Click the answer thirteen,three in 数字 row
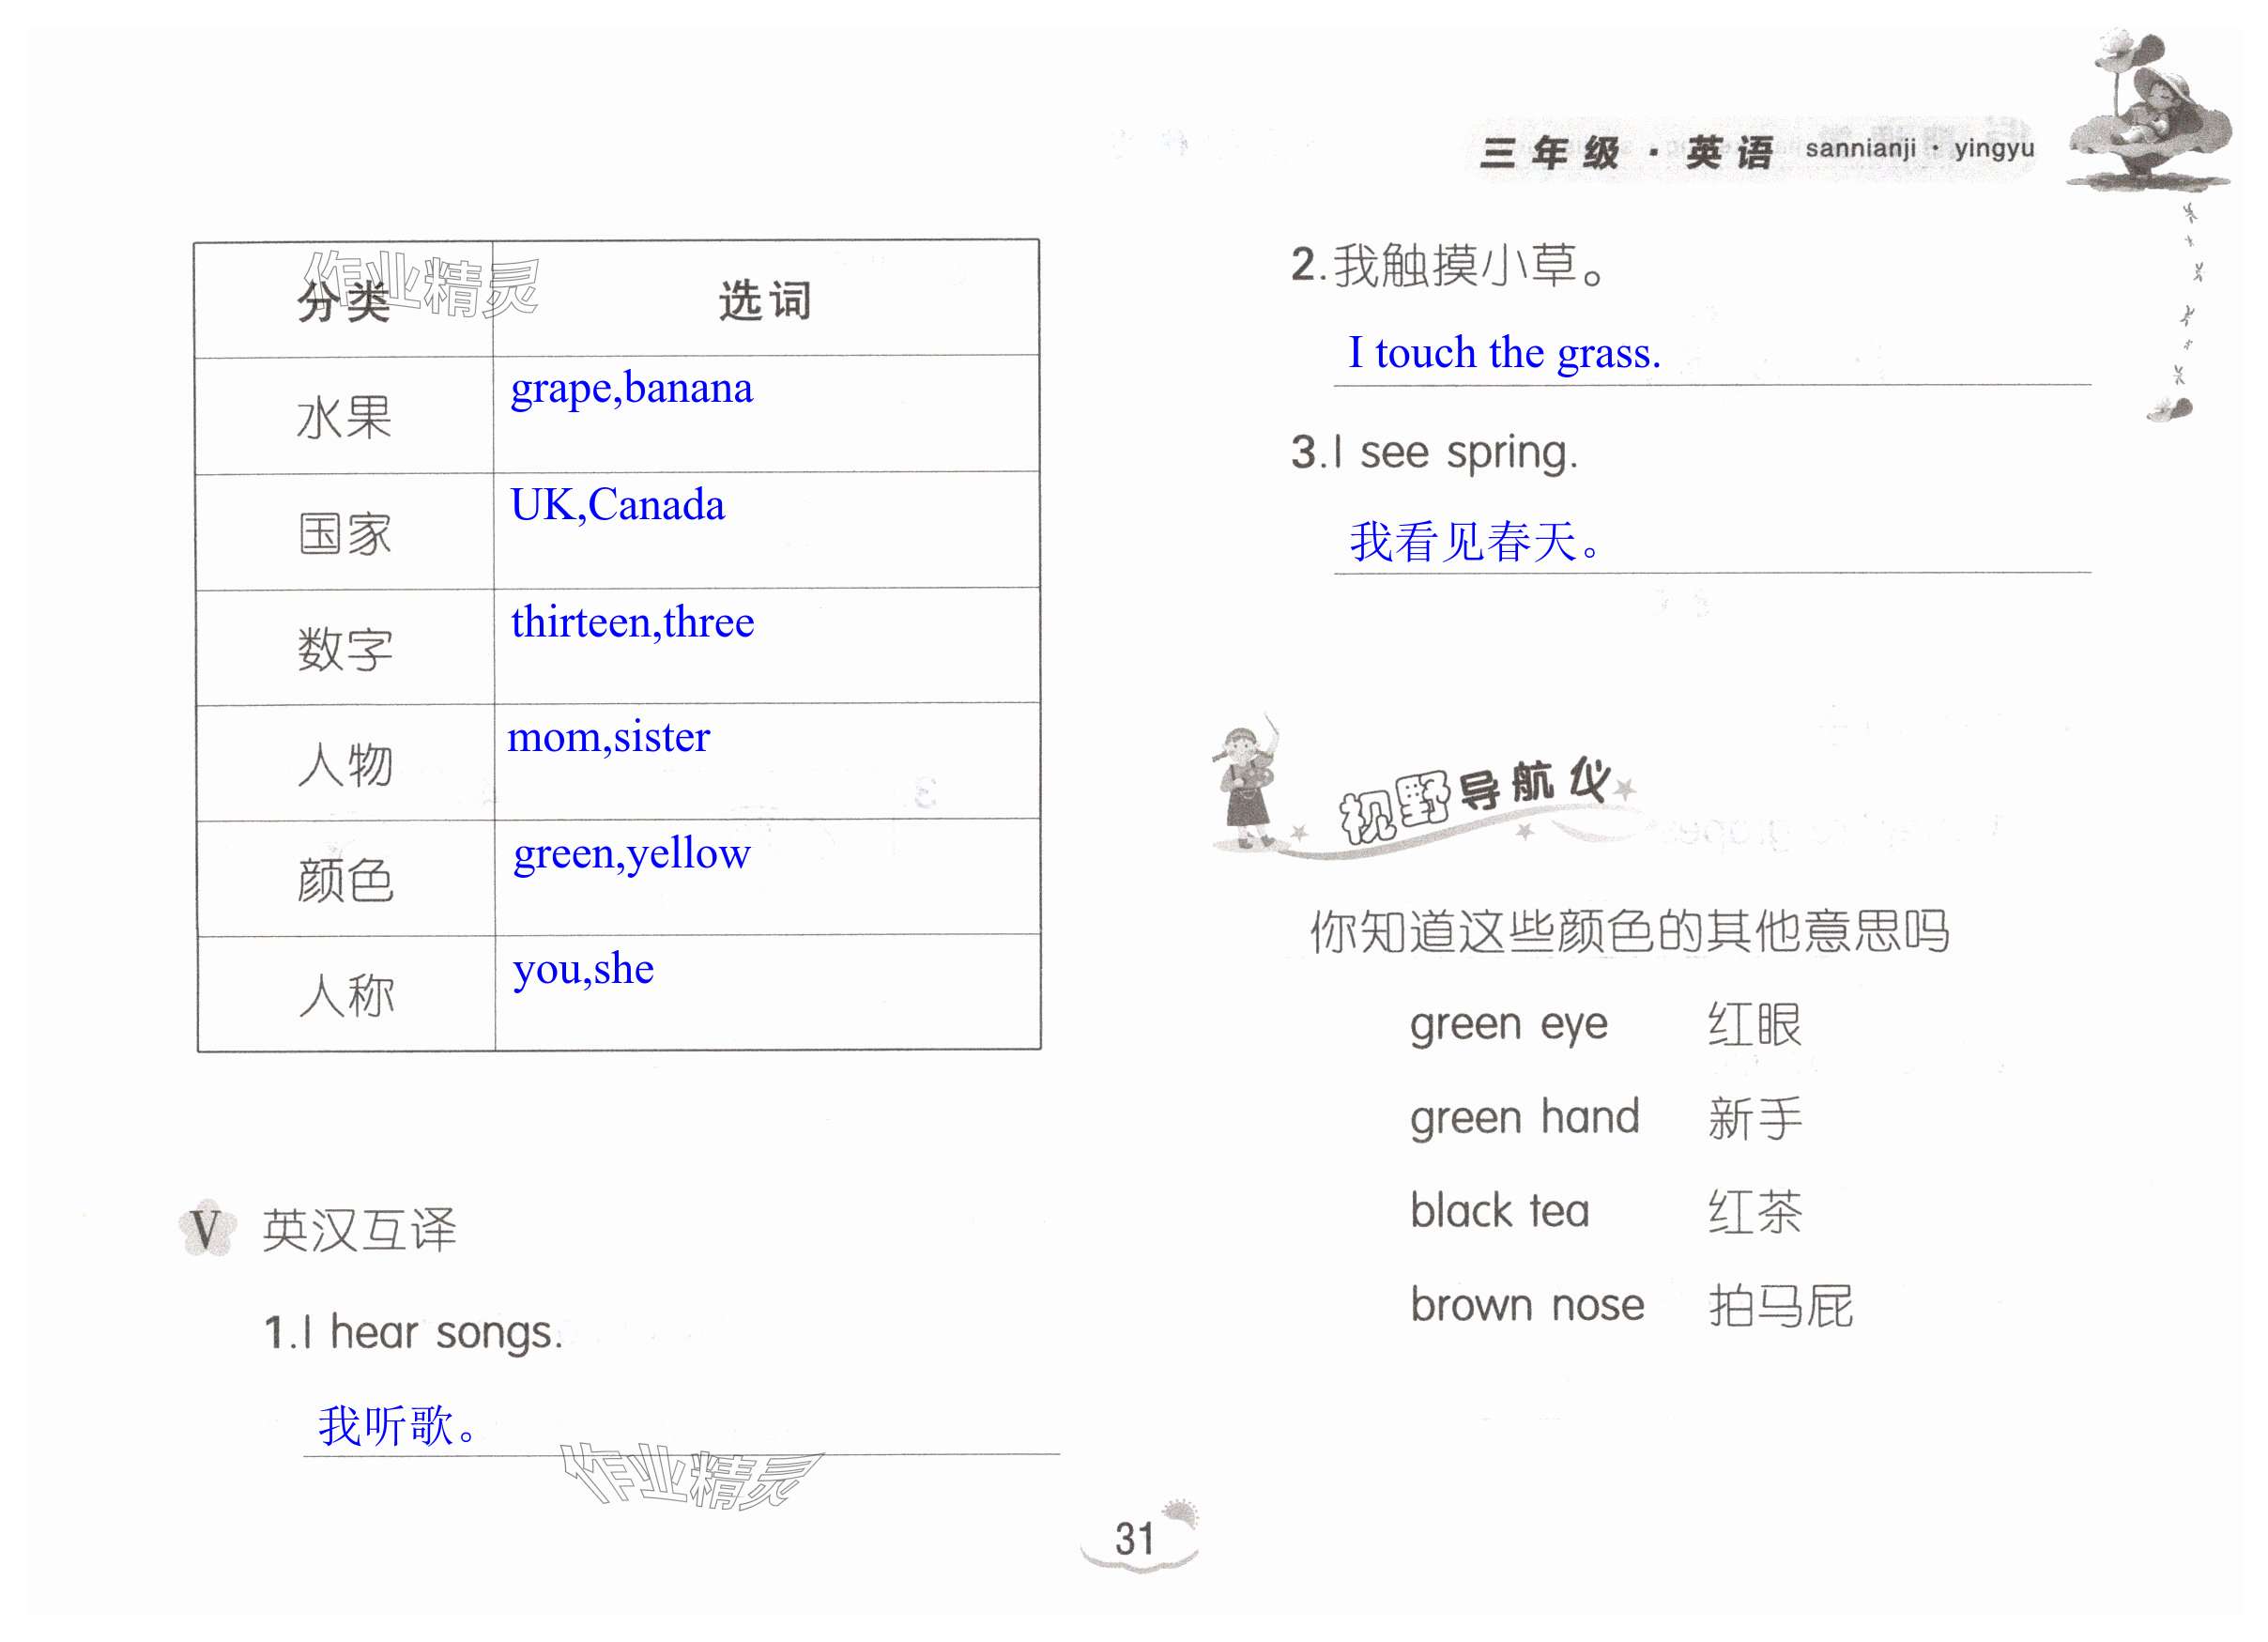This screenshot has width=2268, height=1642. click(x=632, y=623)
